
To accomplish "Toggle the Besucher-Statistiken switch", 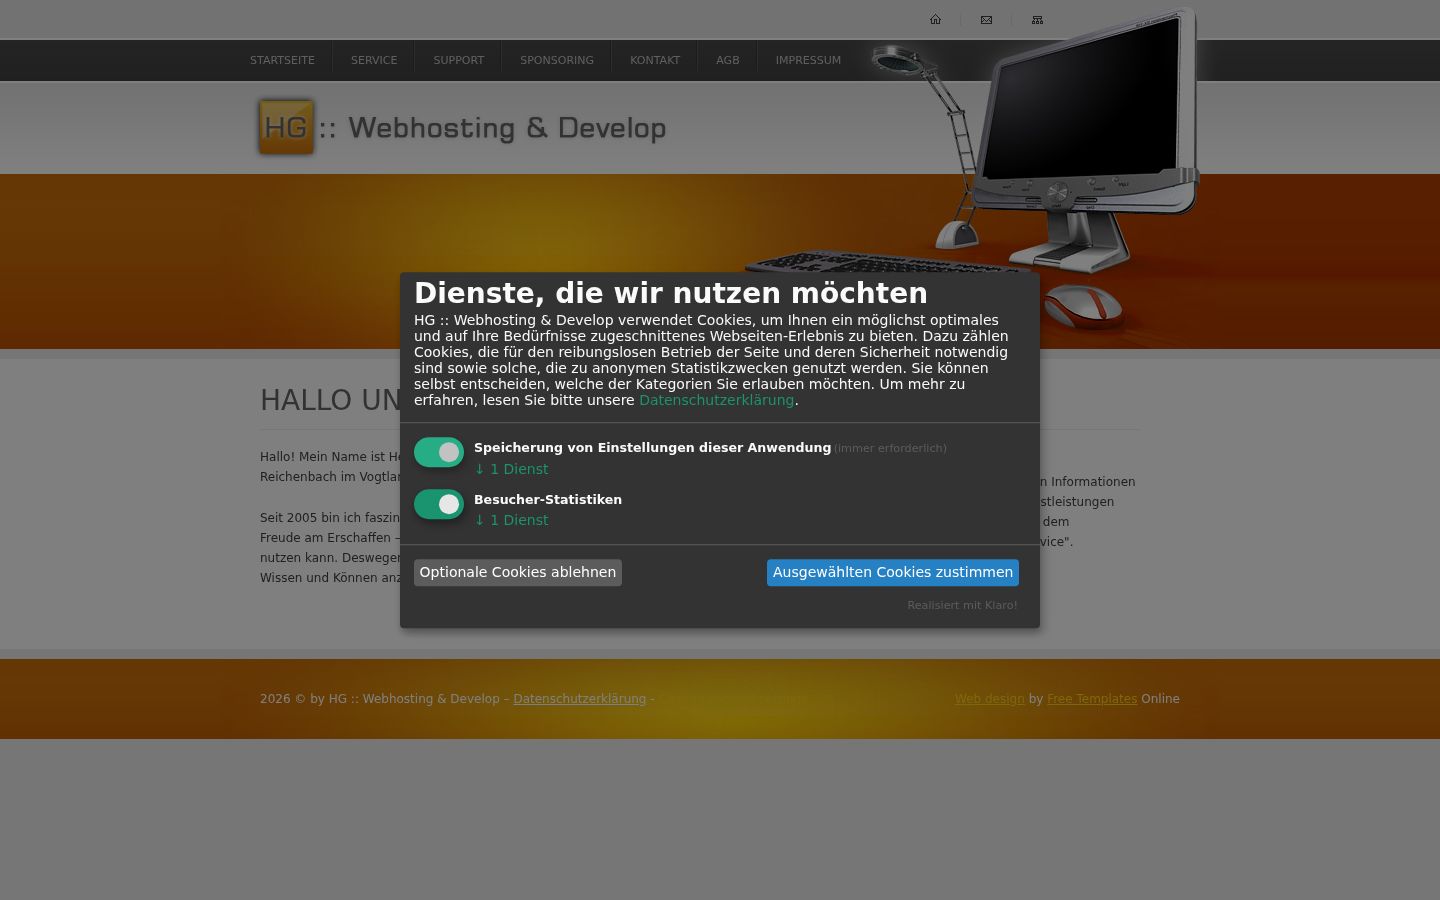I will point(439,504).
